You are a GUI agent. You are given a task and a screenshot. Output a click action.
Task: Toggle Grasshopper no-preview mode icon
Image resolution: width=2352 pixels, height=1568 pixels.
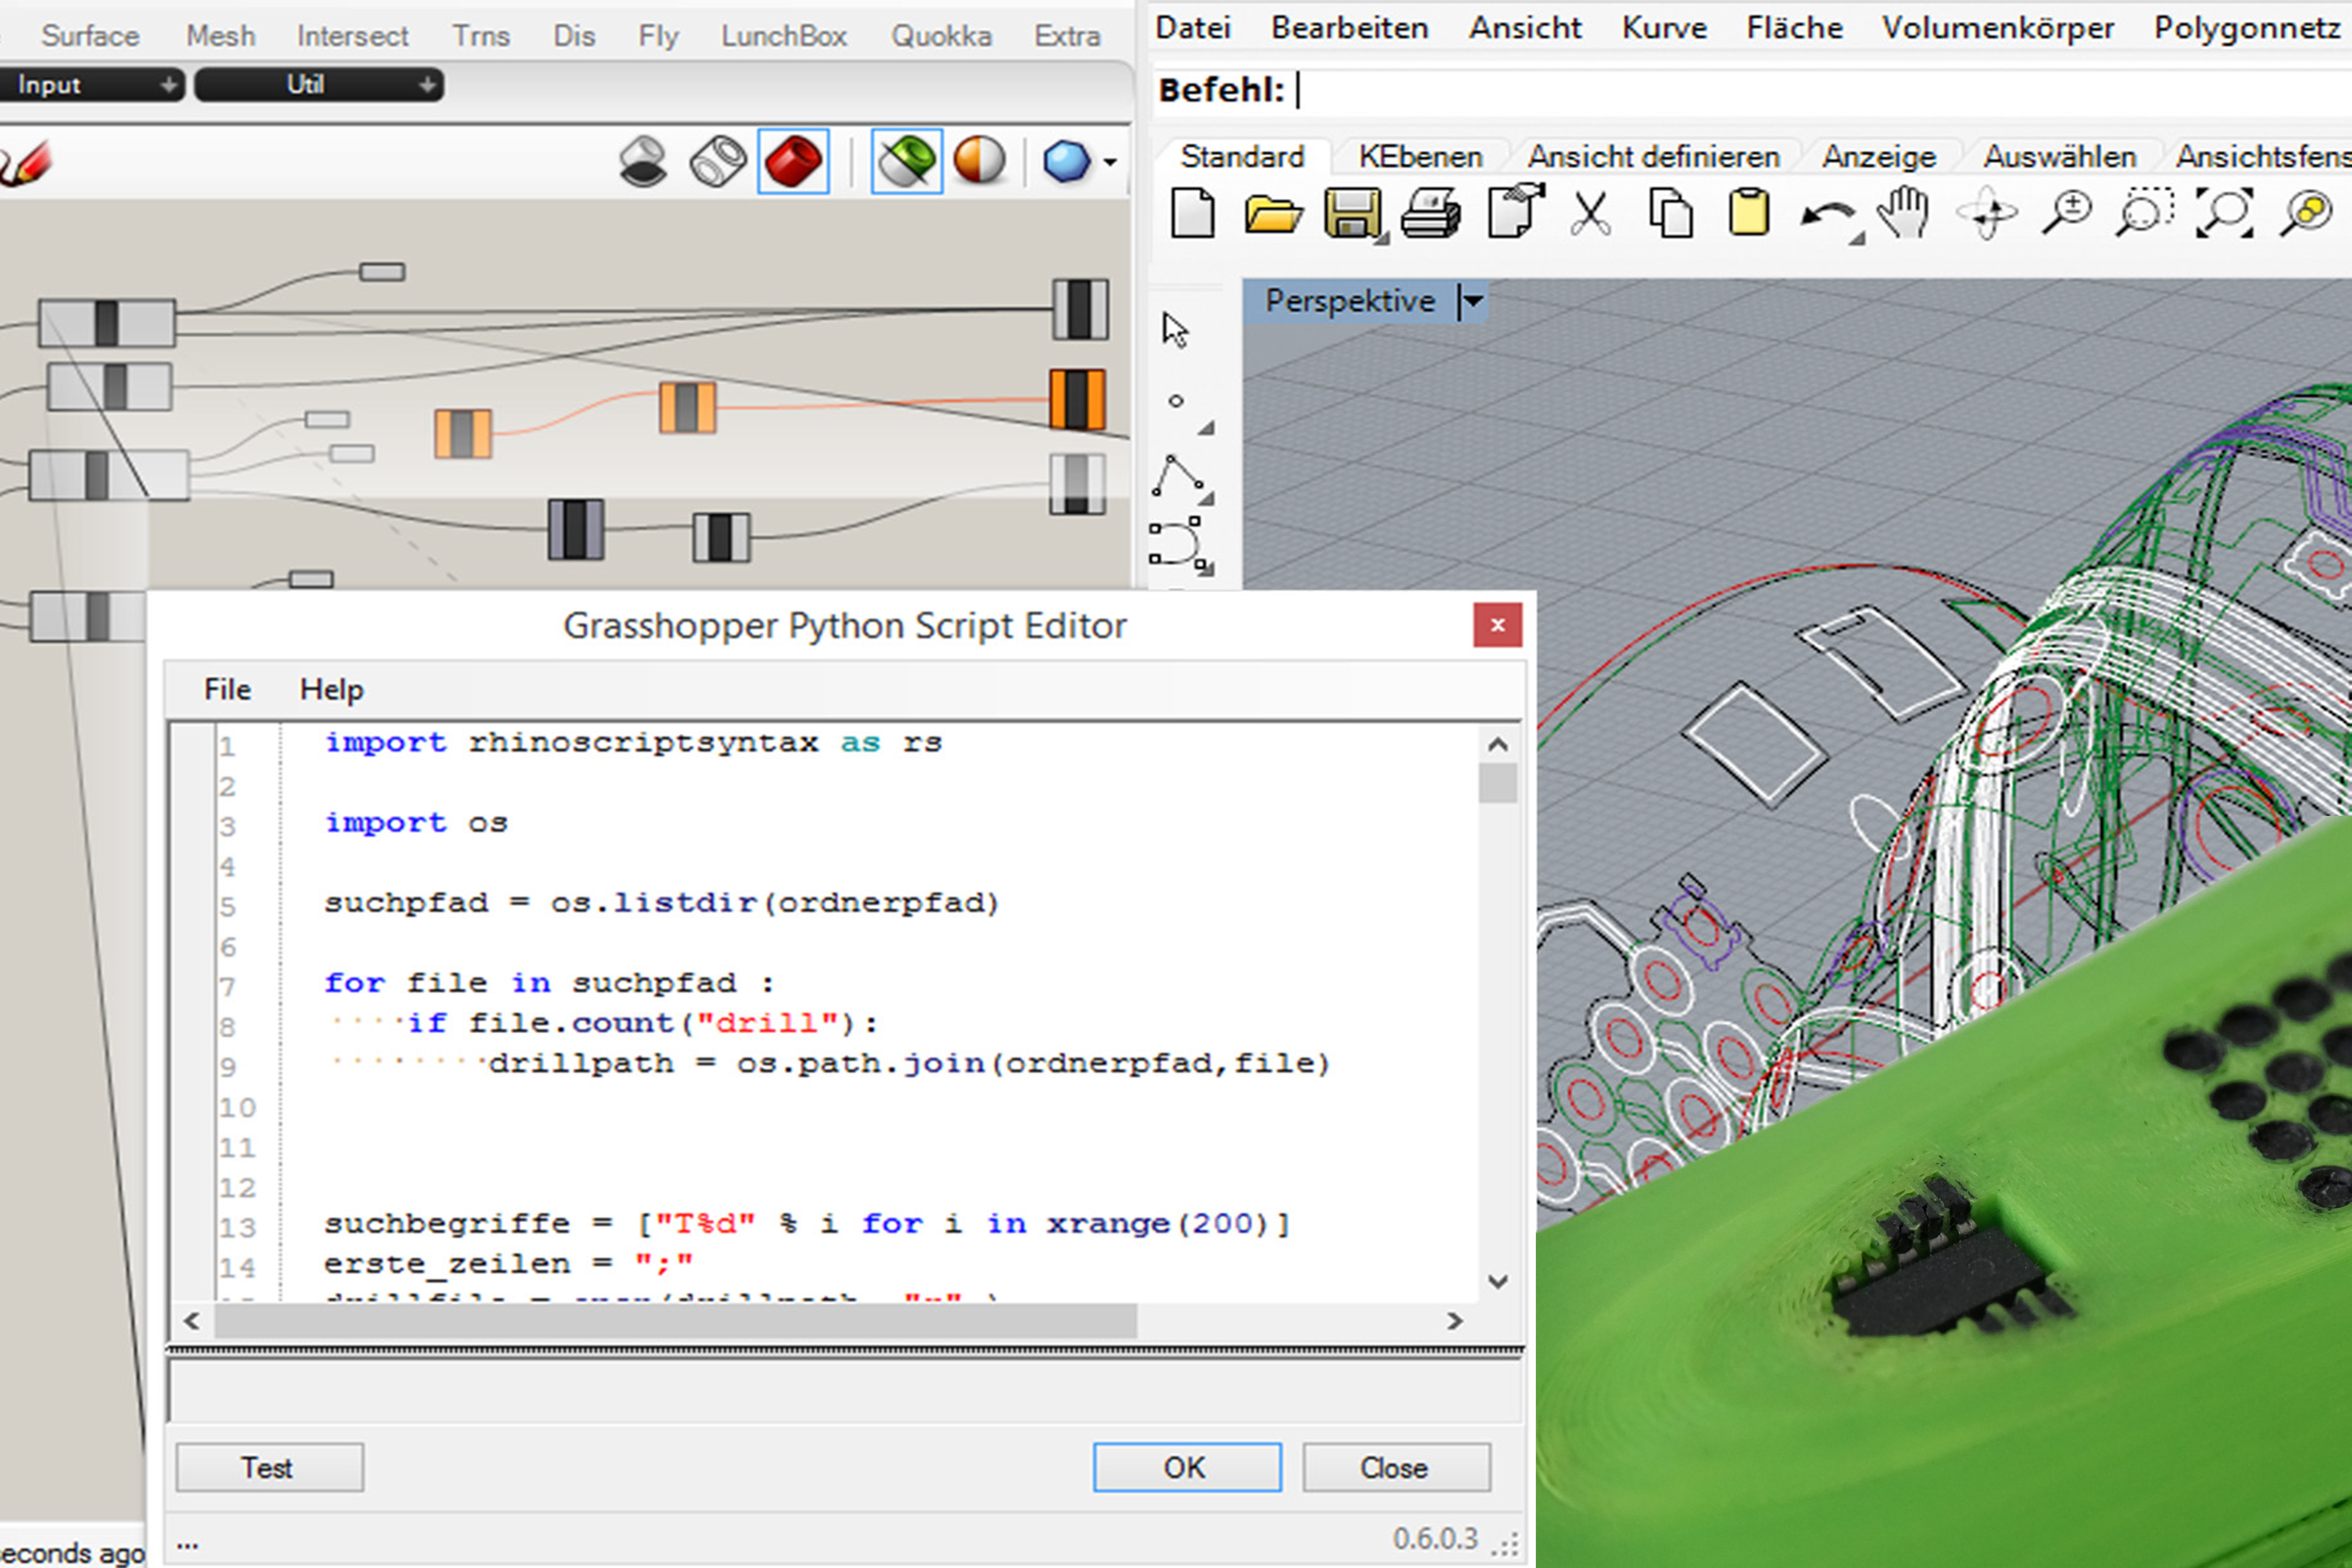click(642, 162)
